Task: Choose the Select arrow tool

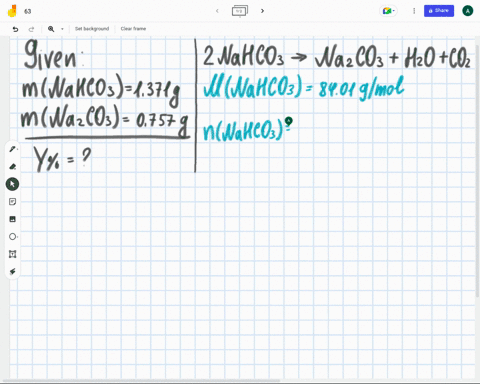Action: [12, 184]
